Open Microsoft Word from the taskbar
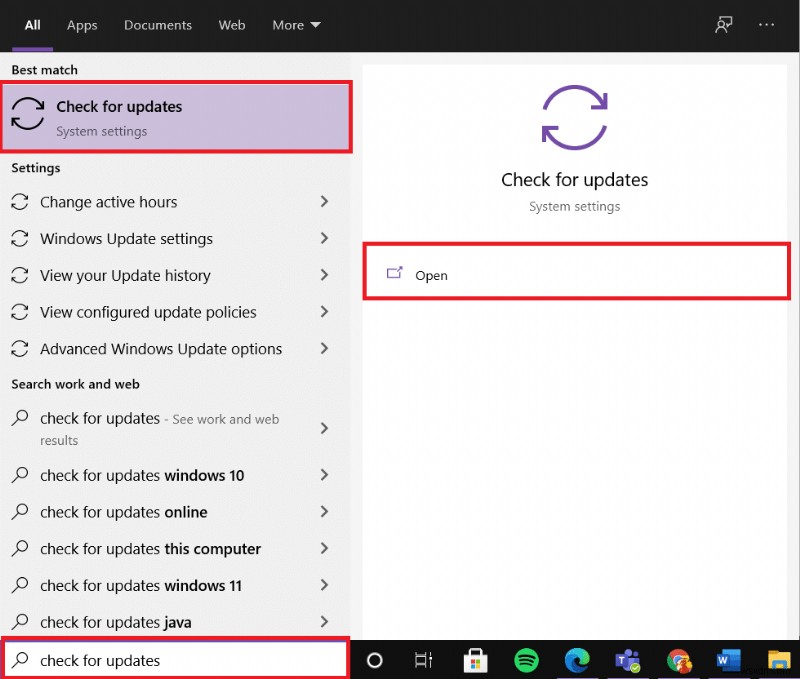 [729, 660]
